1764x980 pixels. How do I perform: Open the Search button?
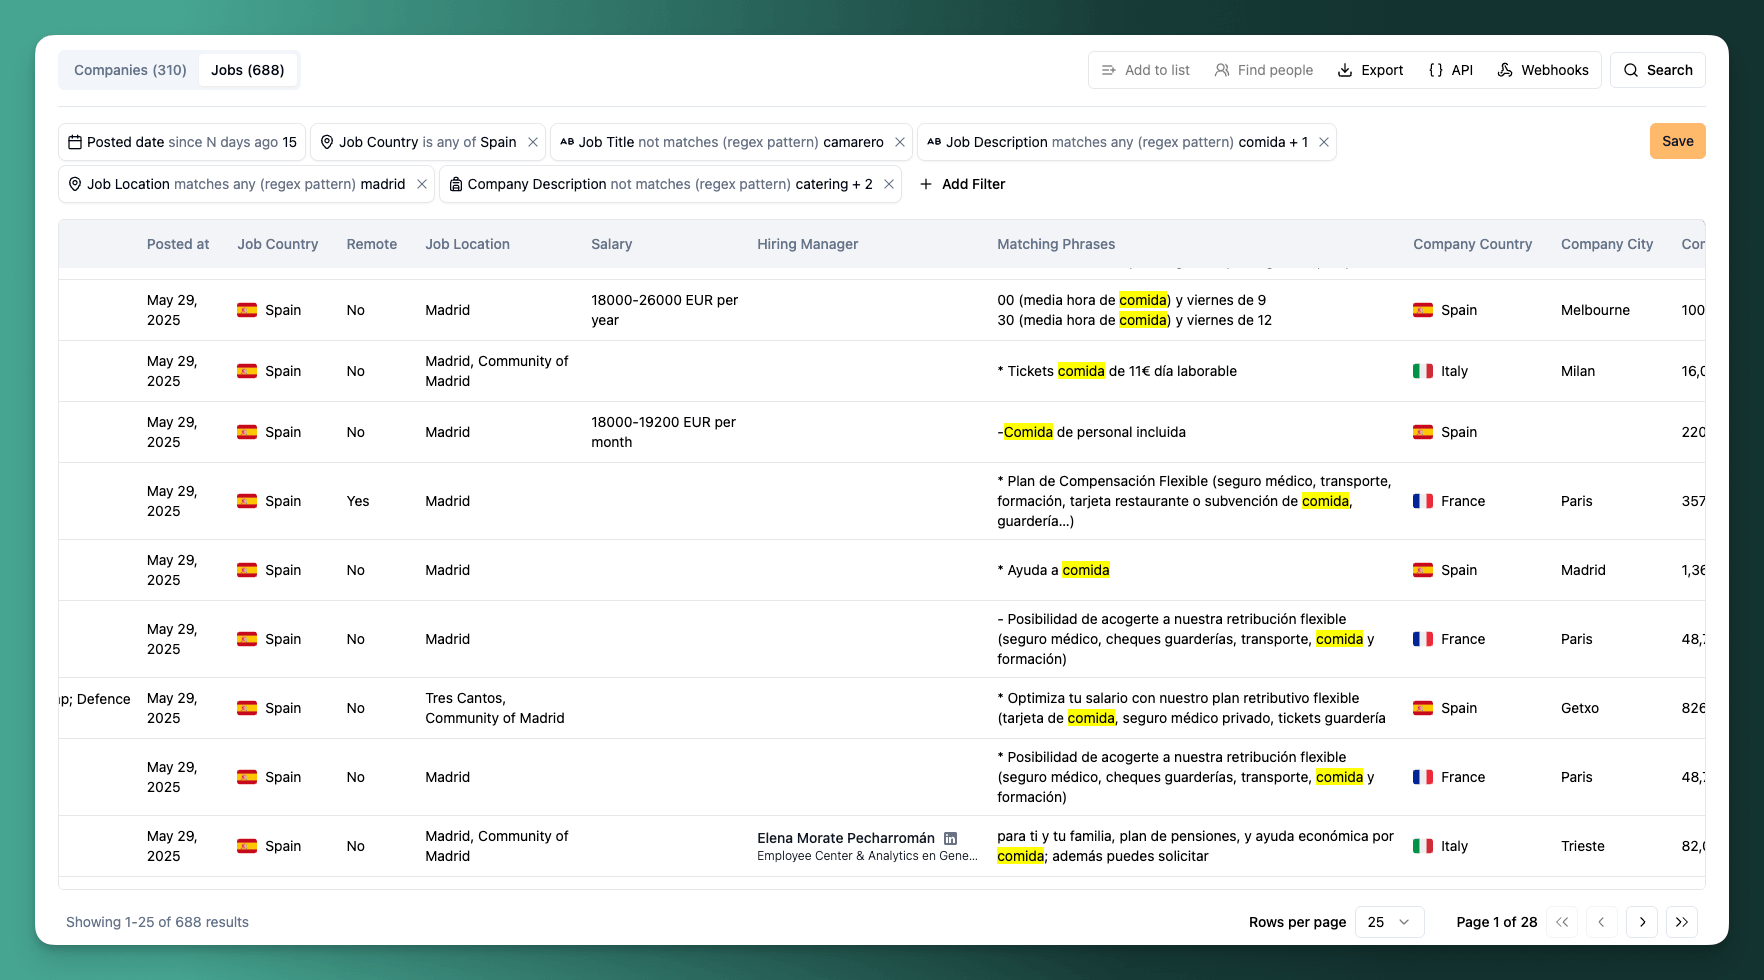tap(1658, 70)
